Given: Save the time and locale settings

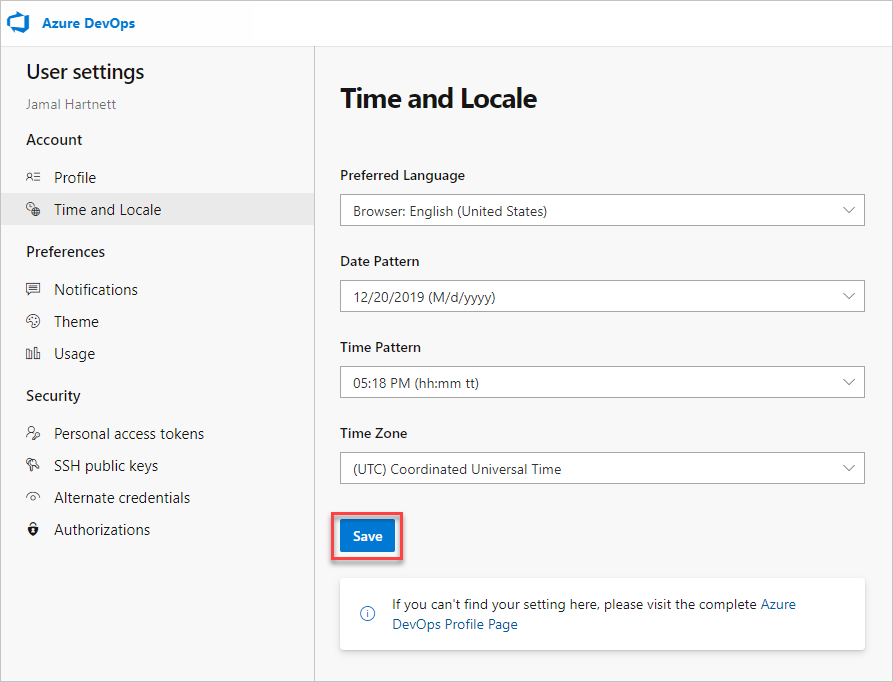Looking at the screenshot, I should pos(367,536).
